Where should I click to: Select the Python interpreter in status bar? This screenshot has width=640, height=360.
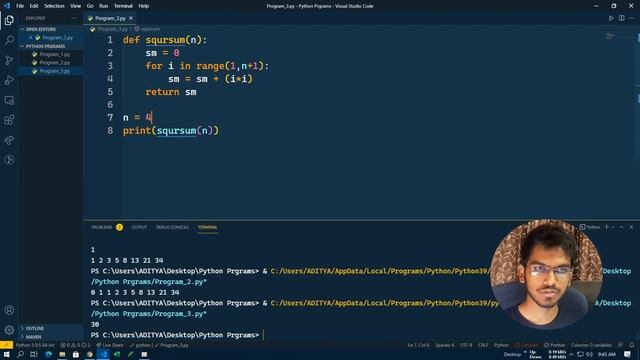[35, 345]
